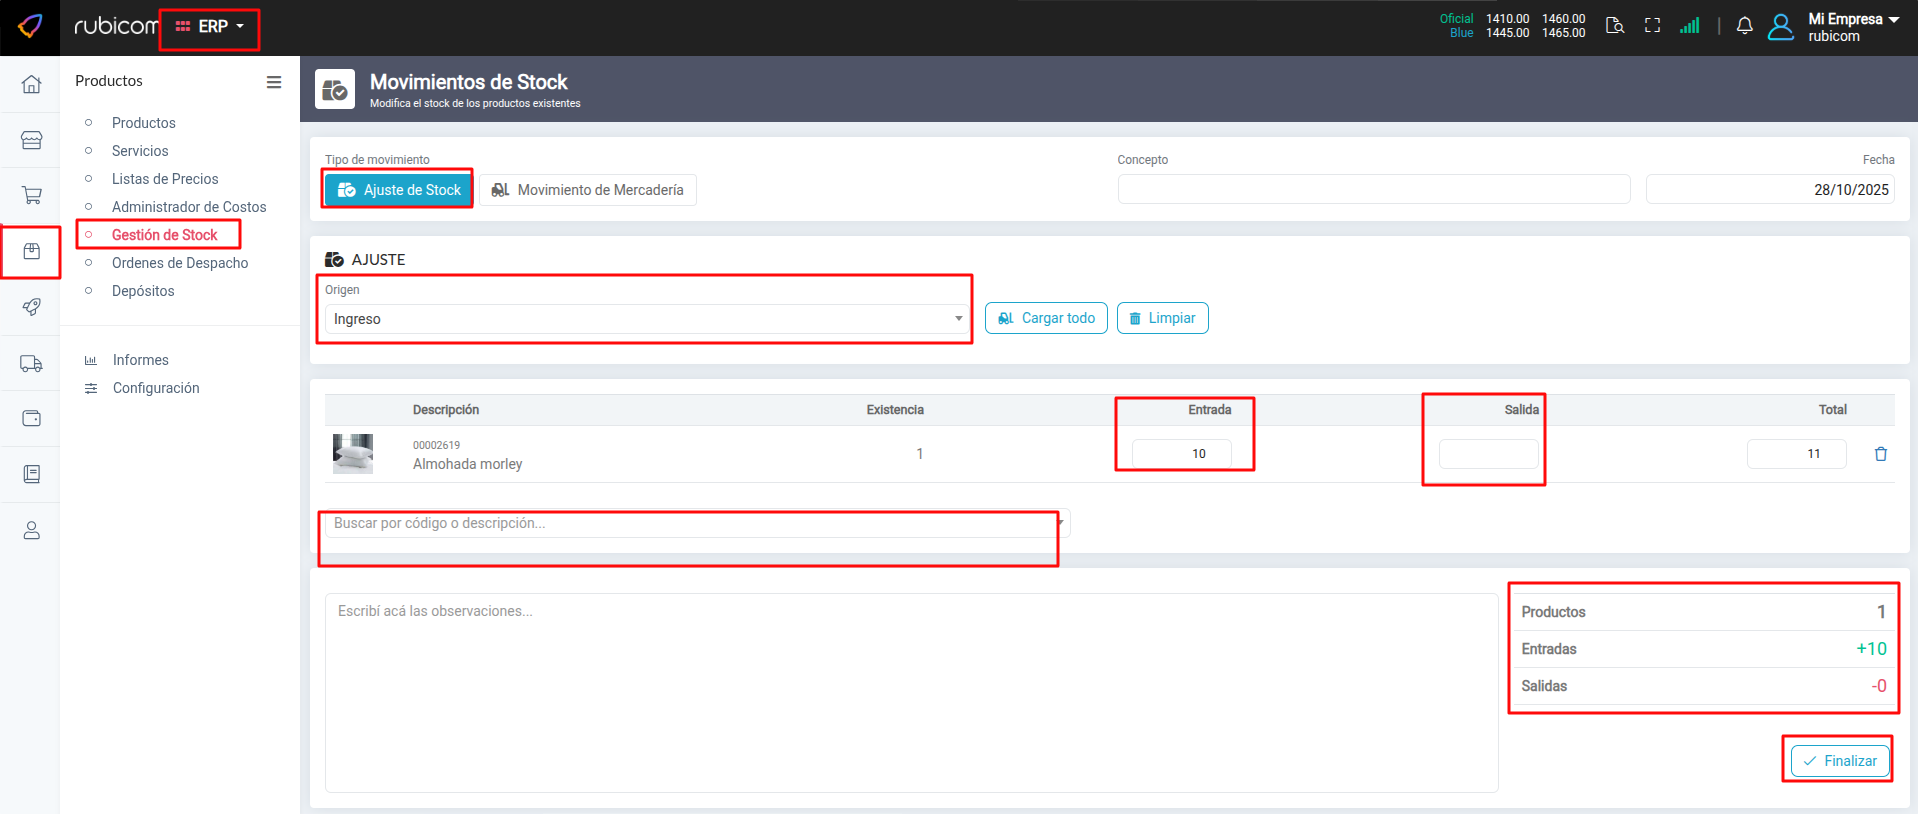Screen dimensions: 1918x814
Task: Open the wallet icon in the sidebar
Action: (31, 419)
